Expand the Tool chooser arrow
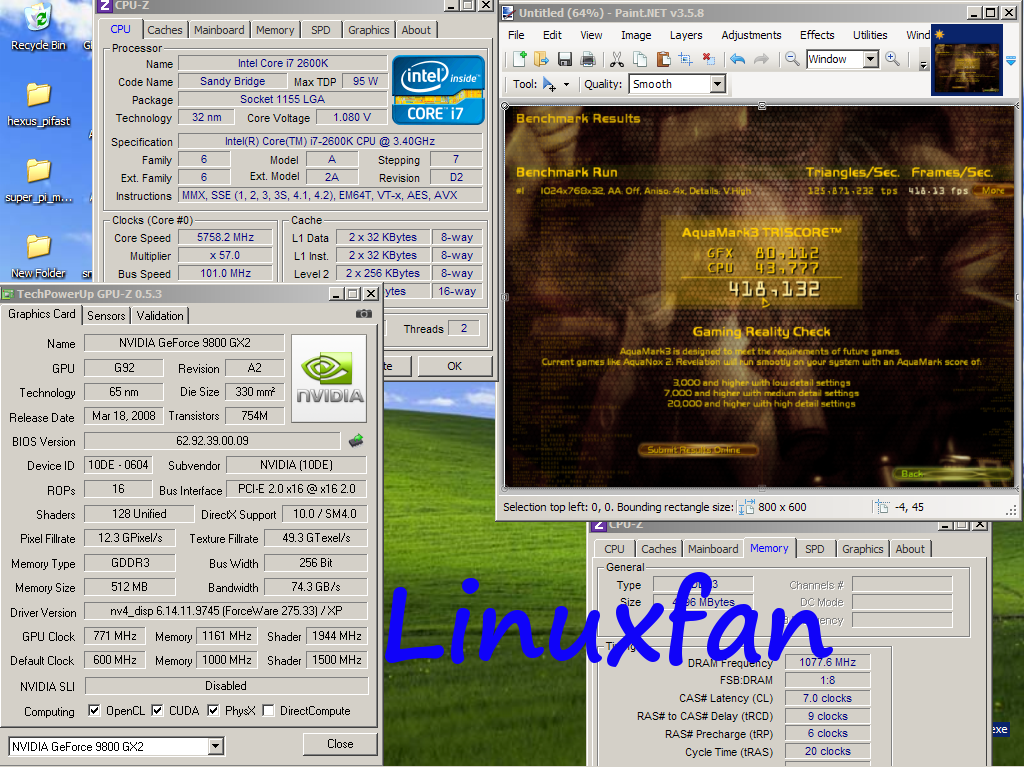1024x768 pixels. pos(566,84)
